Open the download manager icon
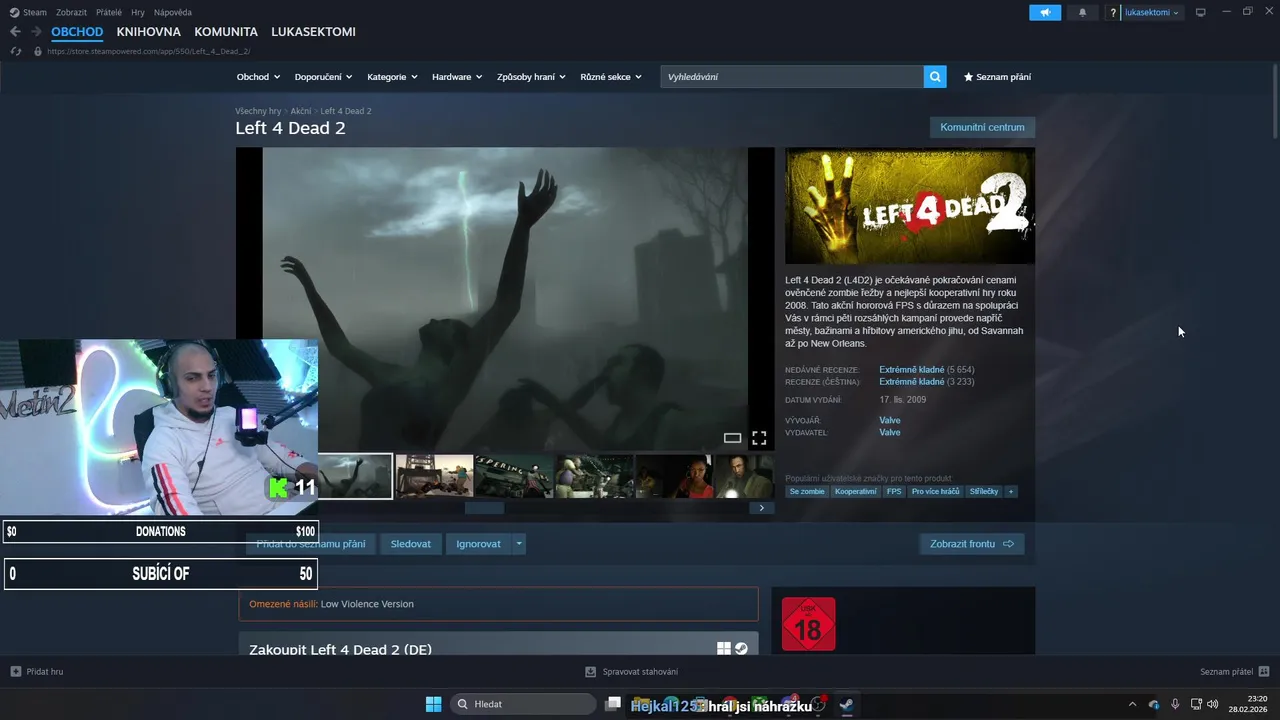Image resolution: width=1280 pixels, height=720 pixels. (591, 671)
